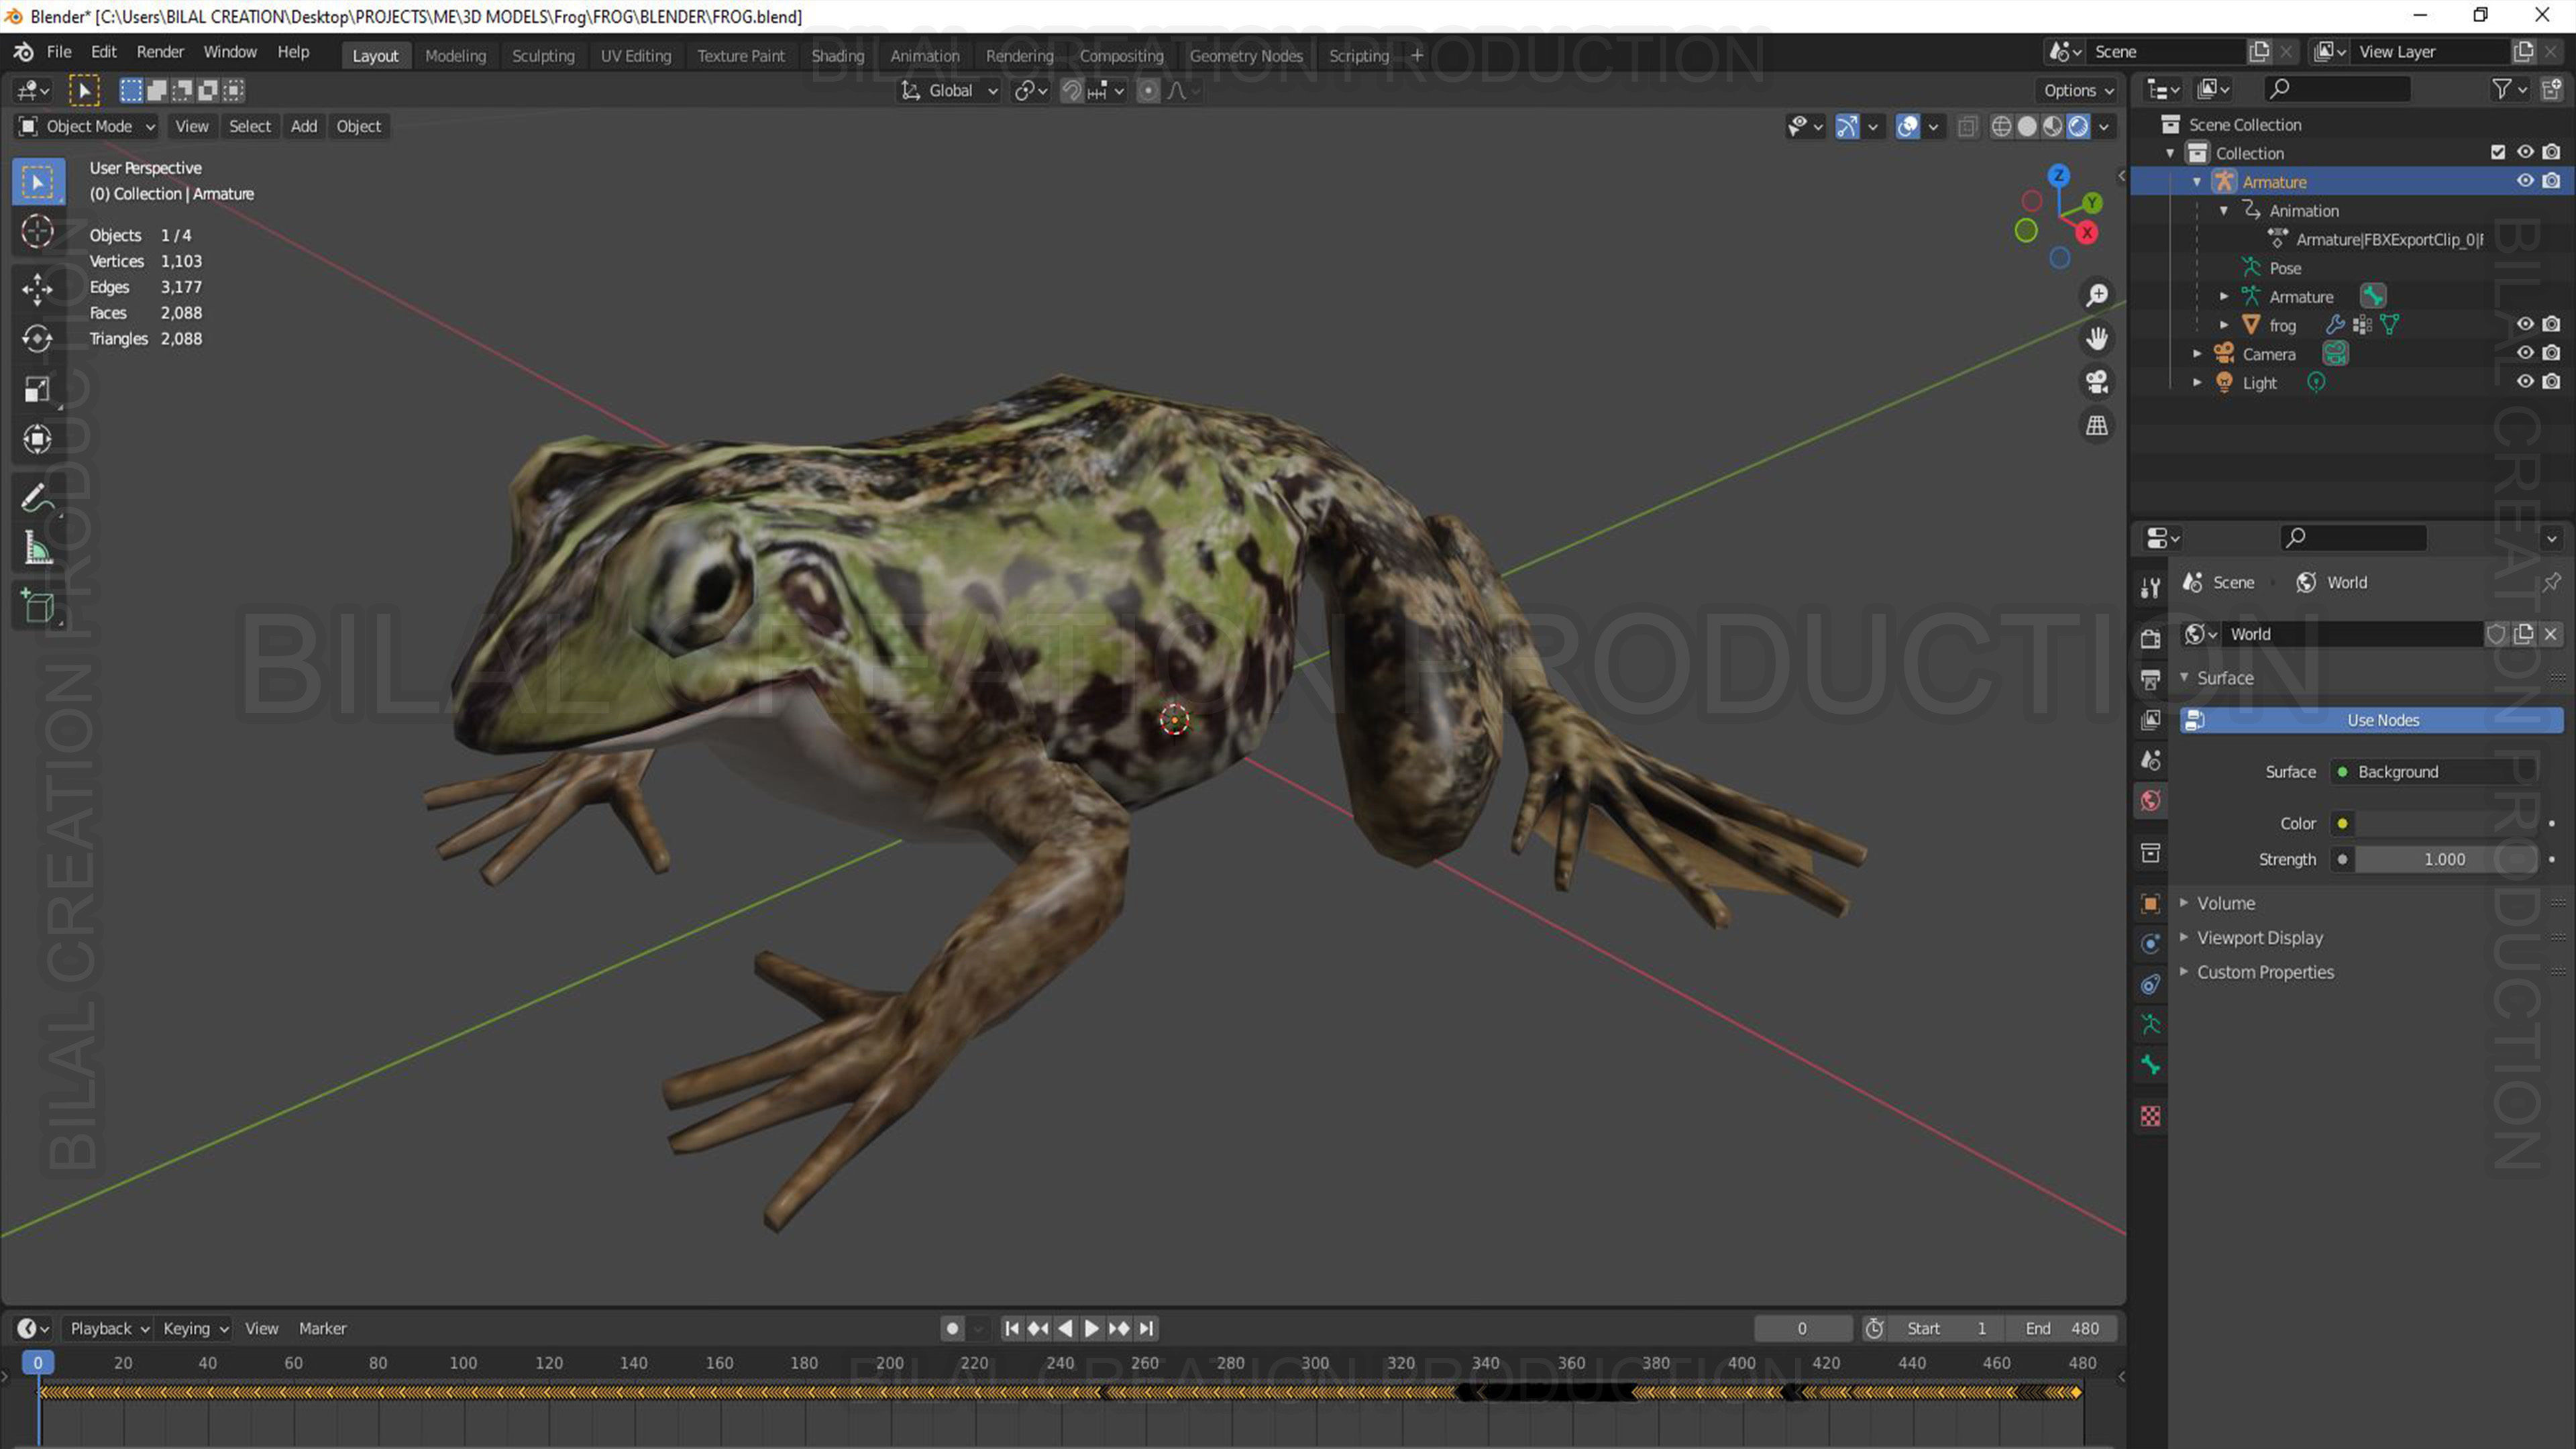
Task: Open Global transform orientation dropdown
Action: coord(949,91)
